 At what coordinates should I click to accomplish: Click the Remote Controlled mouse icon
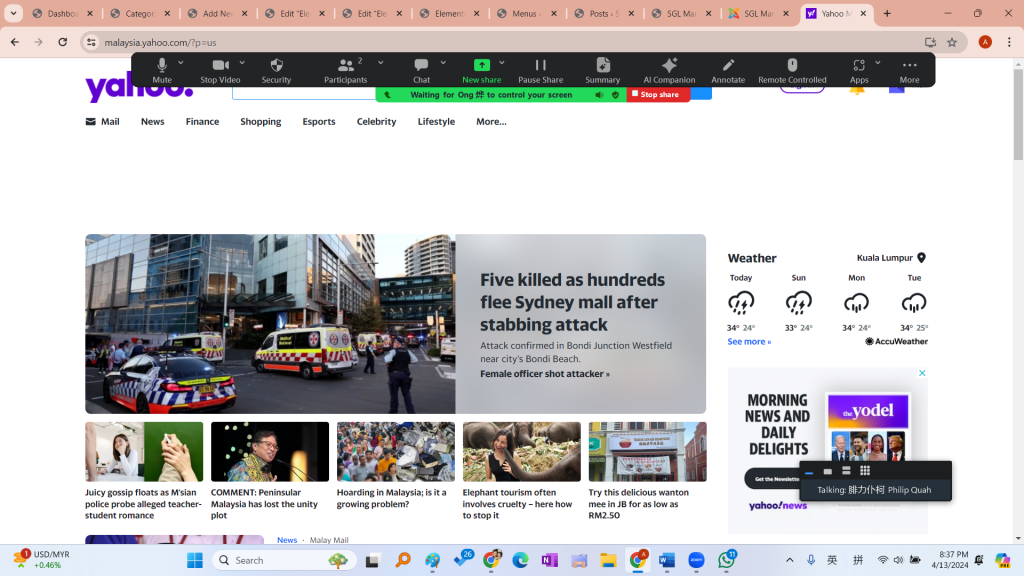coord(792,68)
